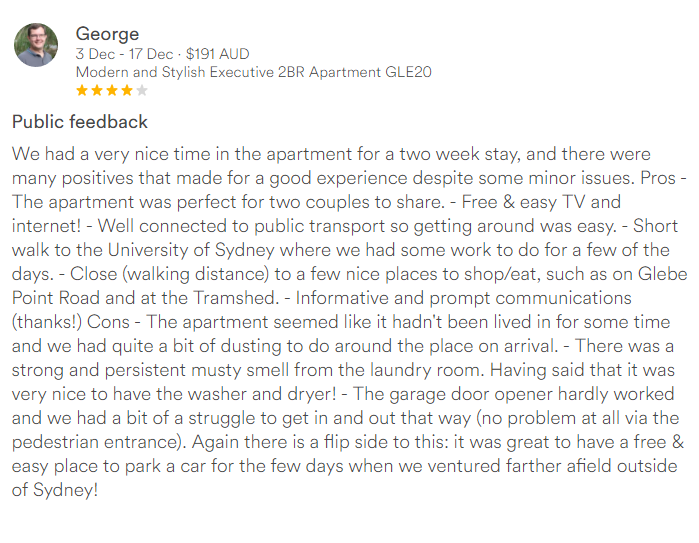The height and width of the screenshot is (543, 699).
Task: Click the final words of Sydney!
Action: click(55, 490)
